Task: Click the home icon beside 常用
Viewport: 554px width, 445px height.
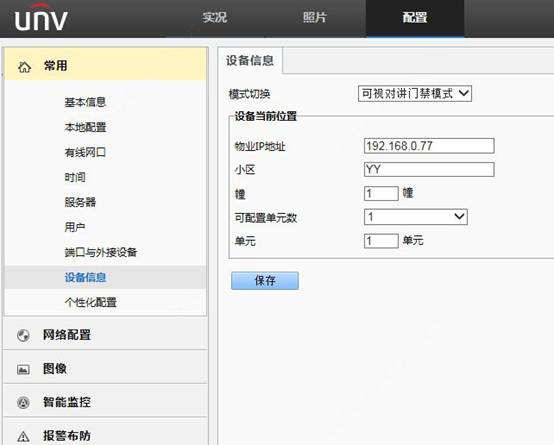Action: (24, 66)
